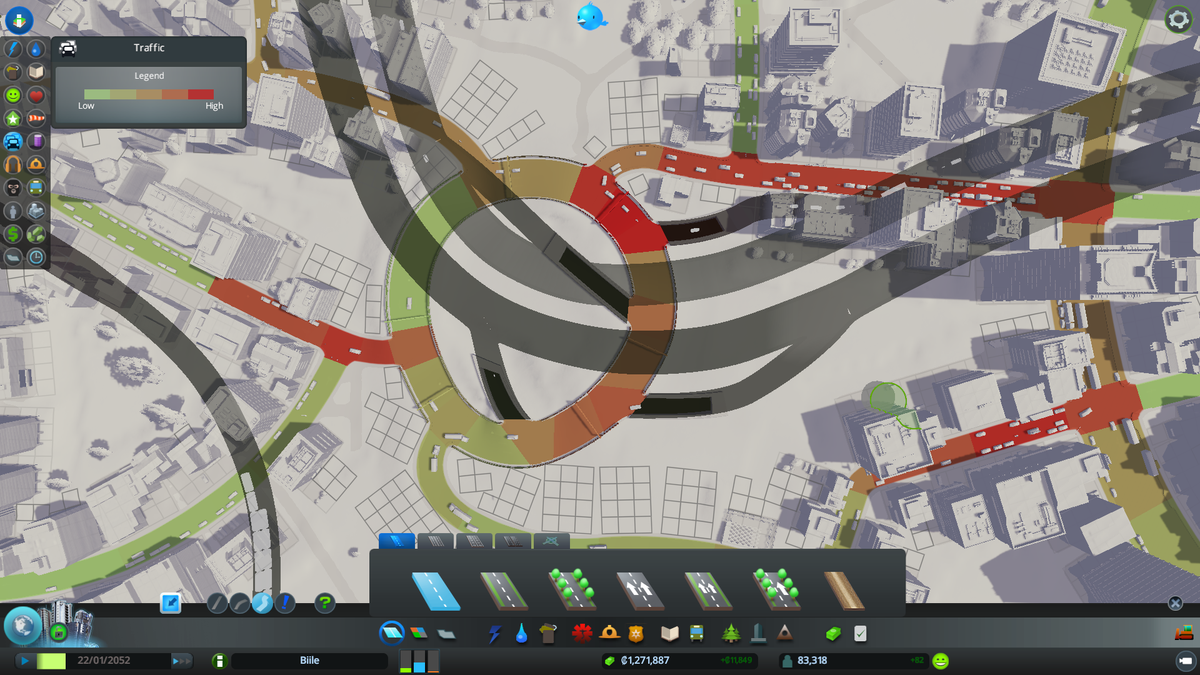Open the Monuments menu
Image resolution: width=1200 pixels, height=675 pixels.
[x=784, y=633]
